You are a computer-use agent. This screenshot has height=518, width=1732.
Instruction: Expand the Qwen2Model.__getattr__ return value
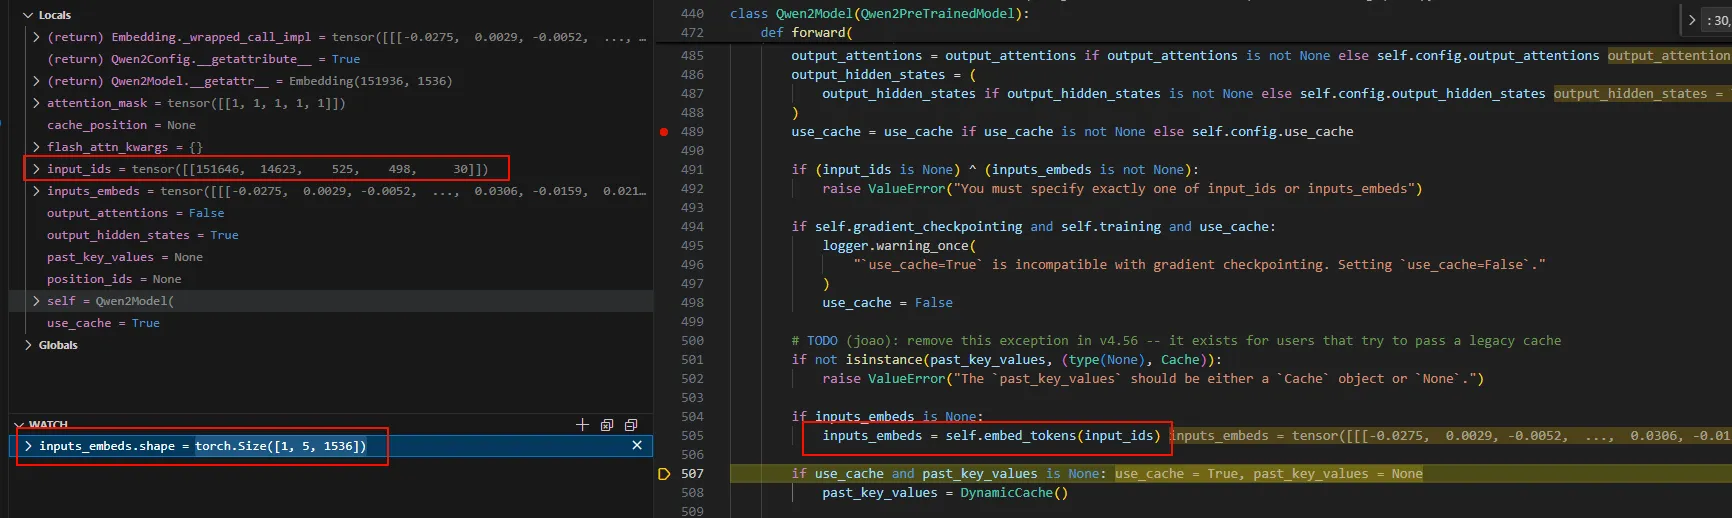37,81
